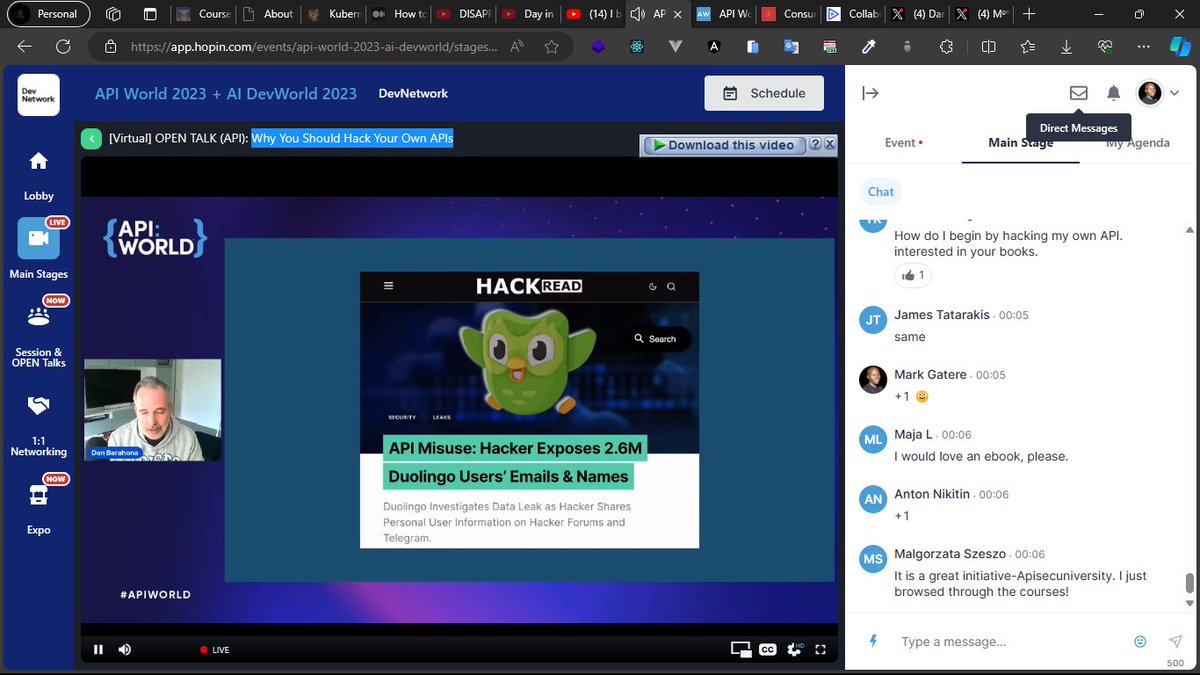Click the green back arrow beside talk title
Image resolution: width=1200 pixels, height=675 pixels.
tap(91, 139)
